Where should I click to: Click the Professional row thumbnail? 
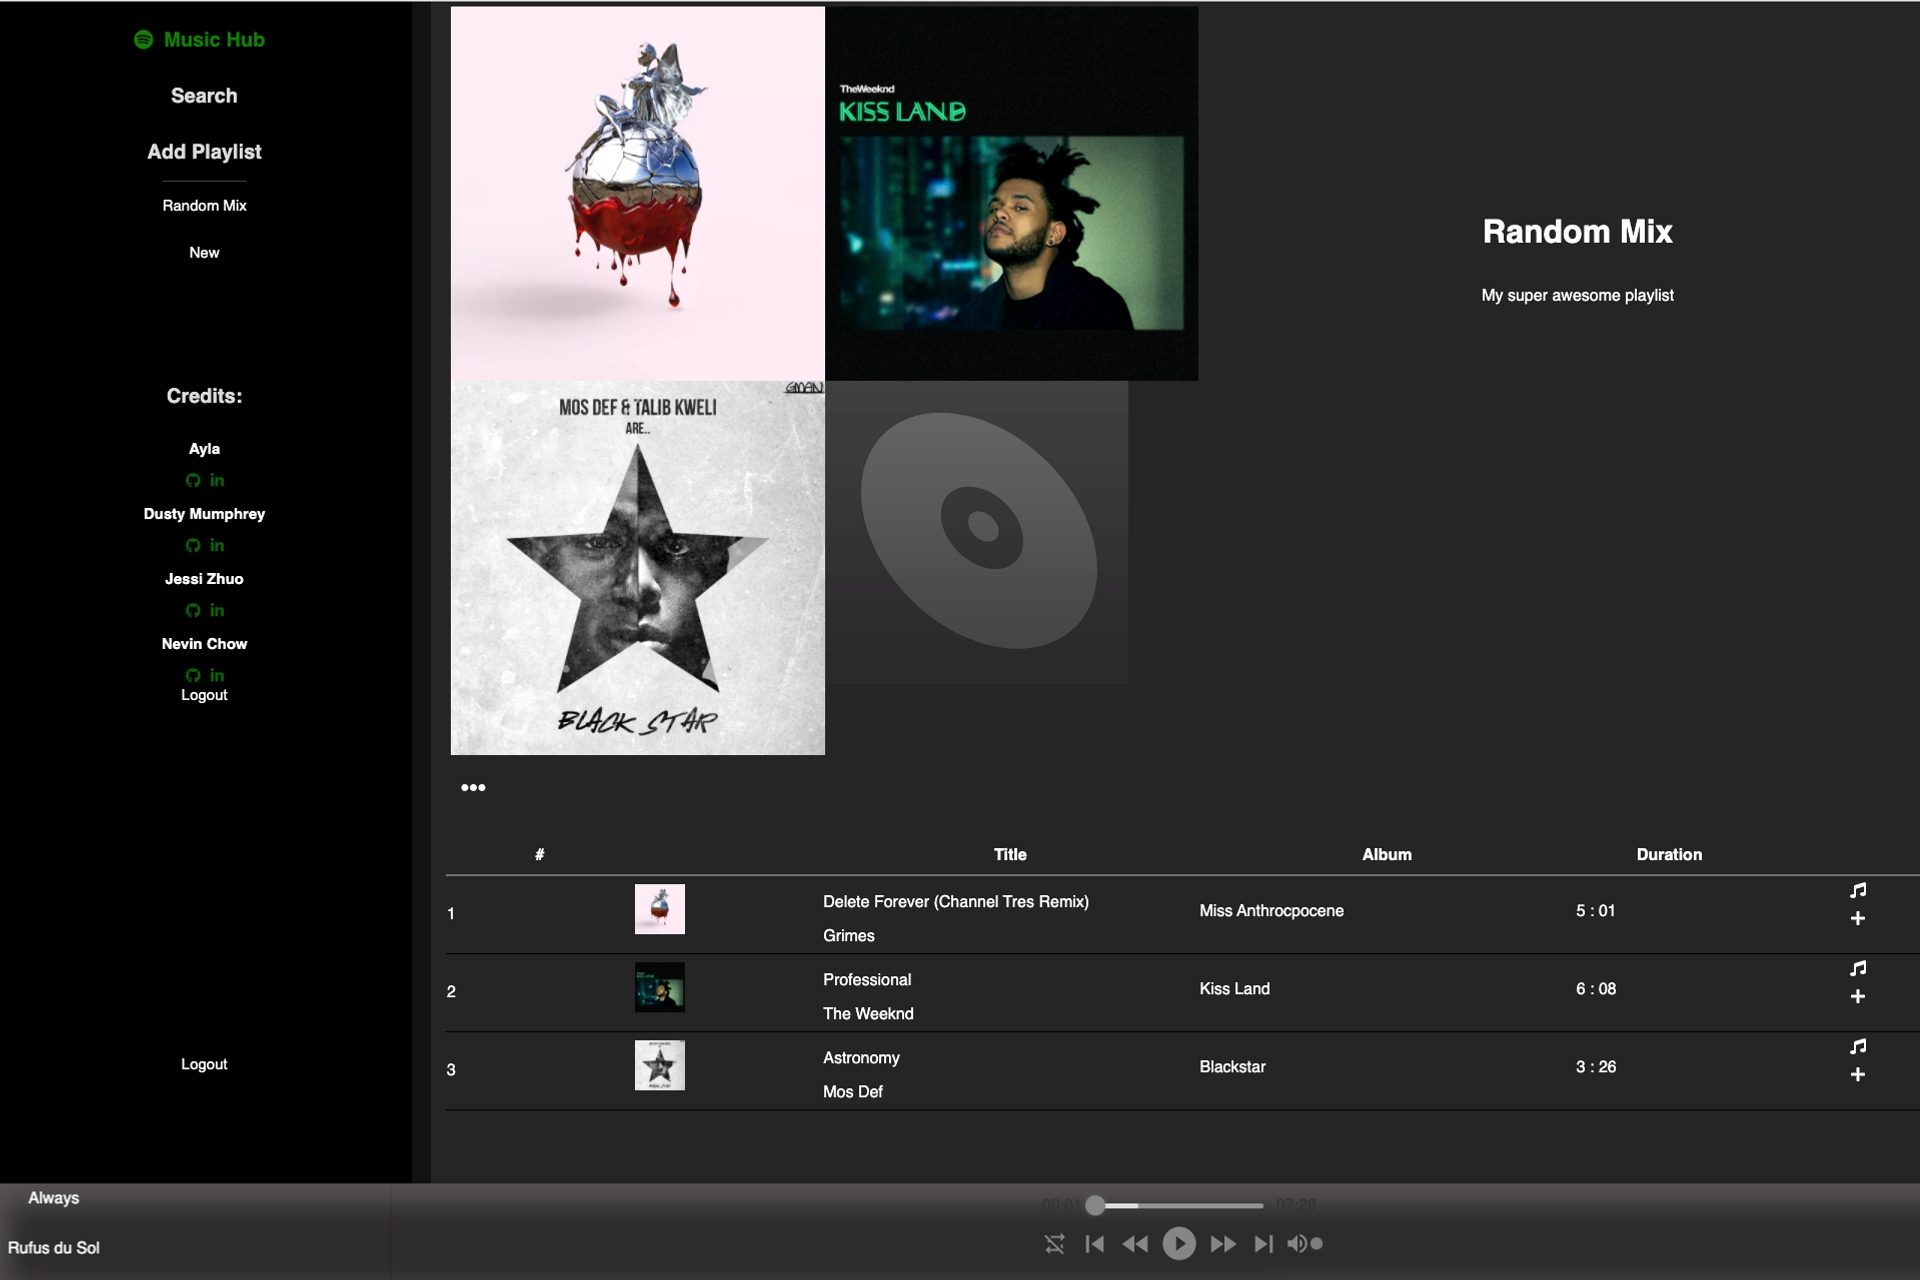[660, 987]
